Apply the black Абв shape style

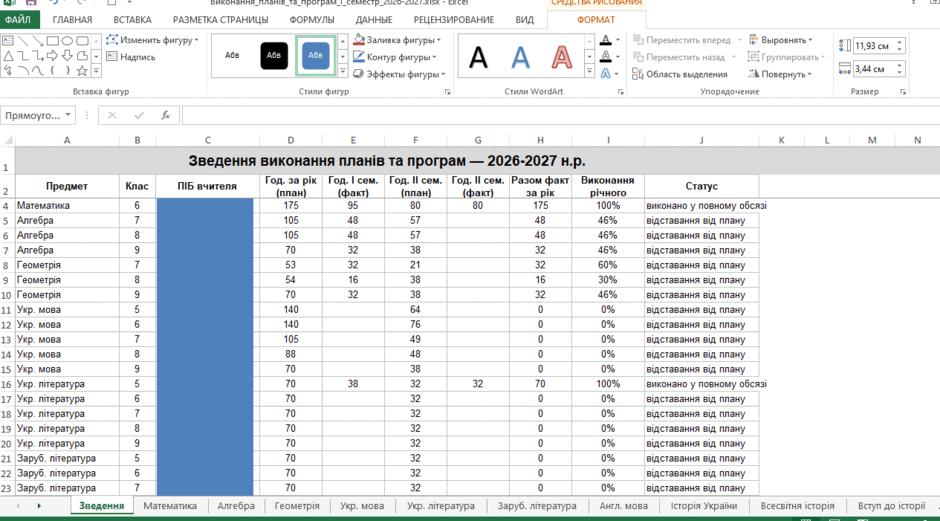pos(274,56)
